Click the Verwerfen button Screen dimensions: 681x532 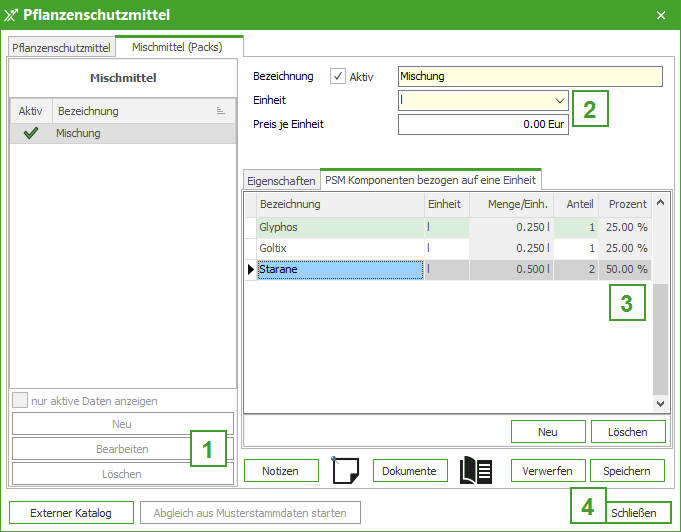(547, 471)
